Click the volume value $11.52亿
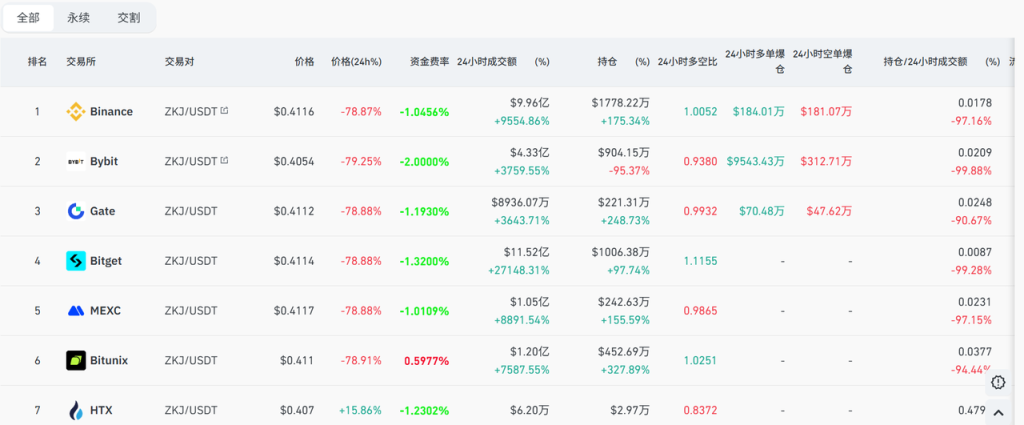This screenshot has height=425, width=1024. coord(526,252)
